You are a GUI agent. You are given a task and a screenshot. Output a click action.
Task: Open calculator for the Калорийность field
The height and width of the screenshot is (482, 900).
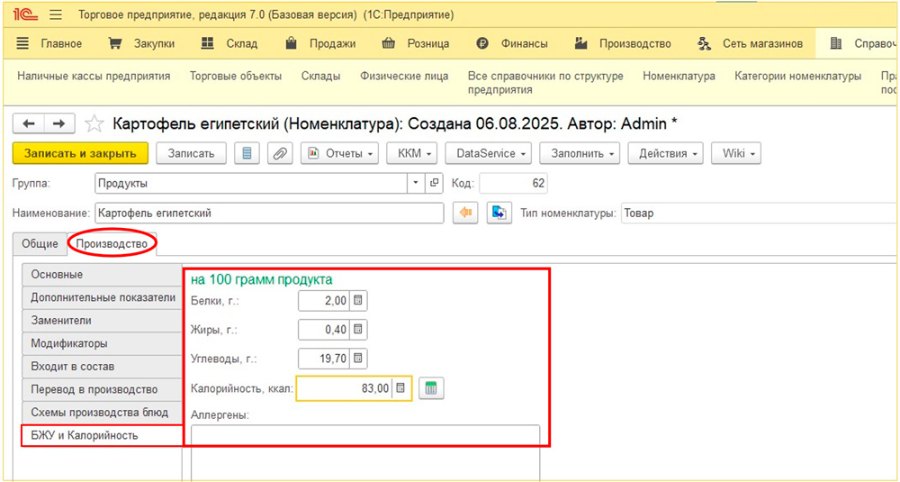coord(401,388)
